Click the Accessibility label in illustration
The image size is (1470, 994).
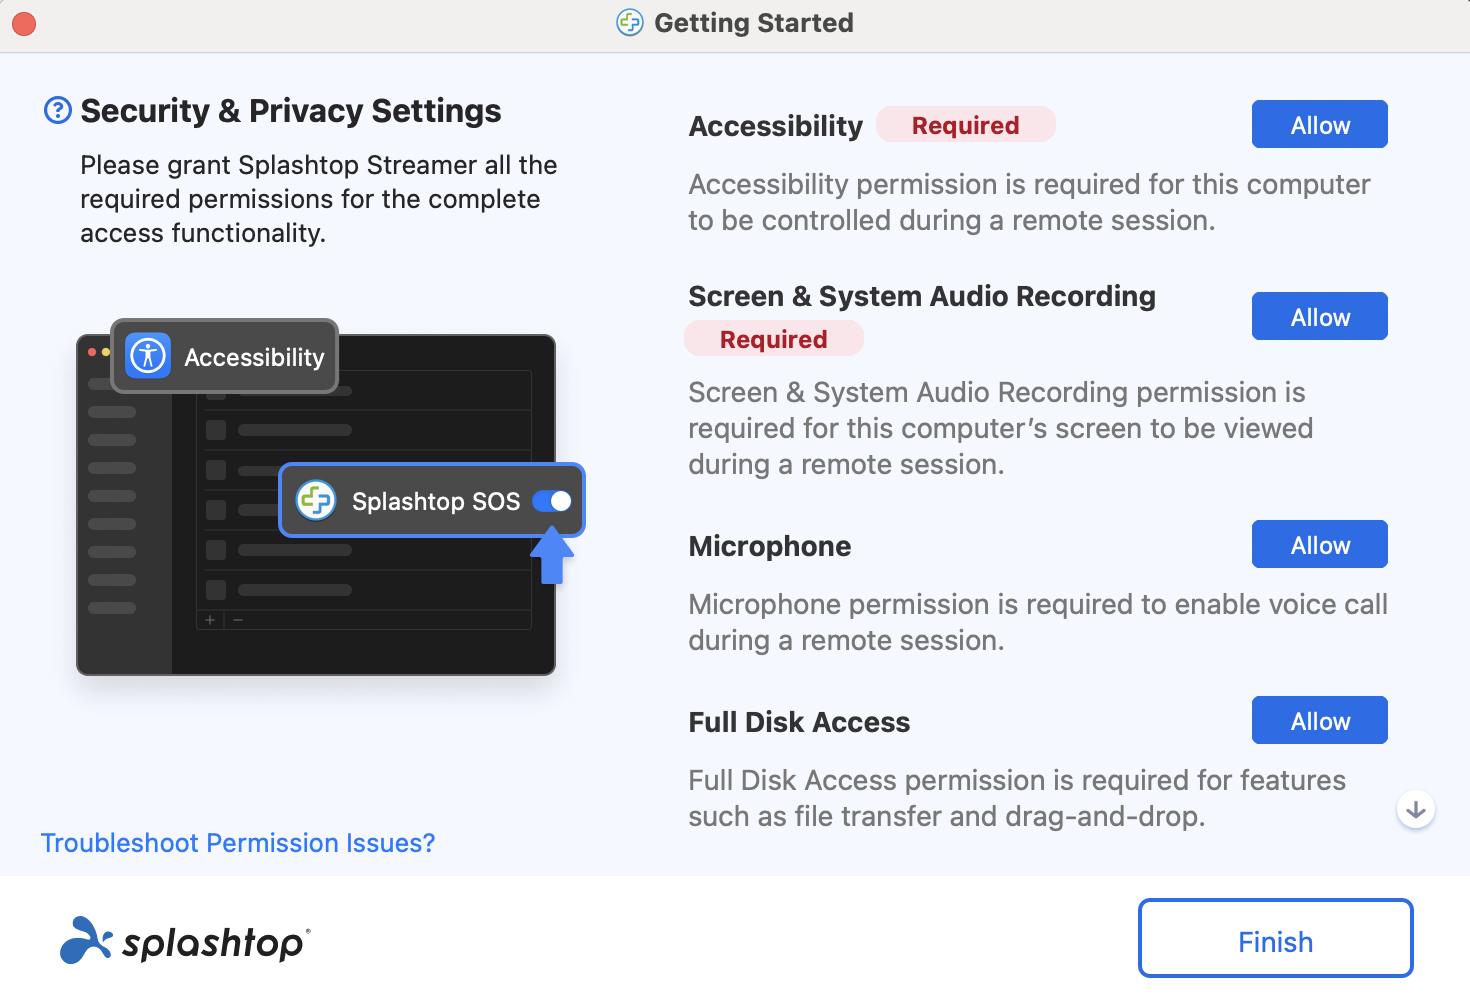click(x=254, y=357)
